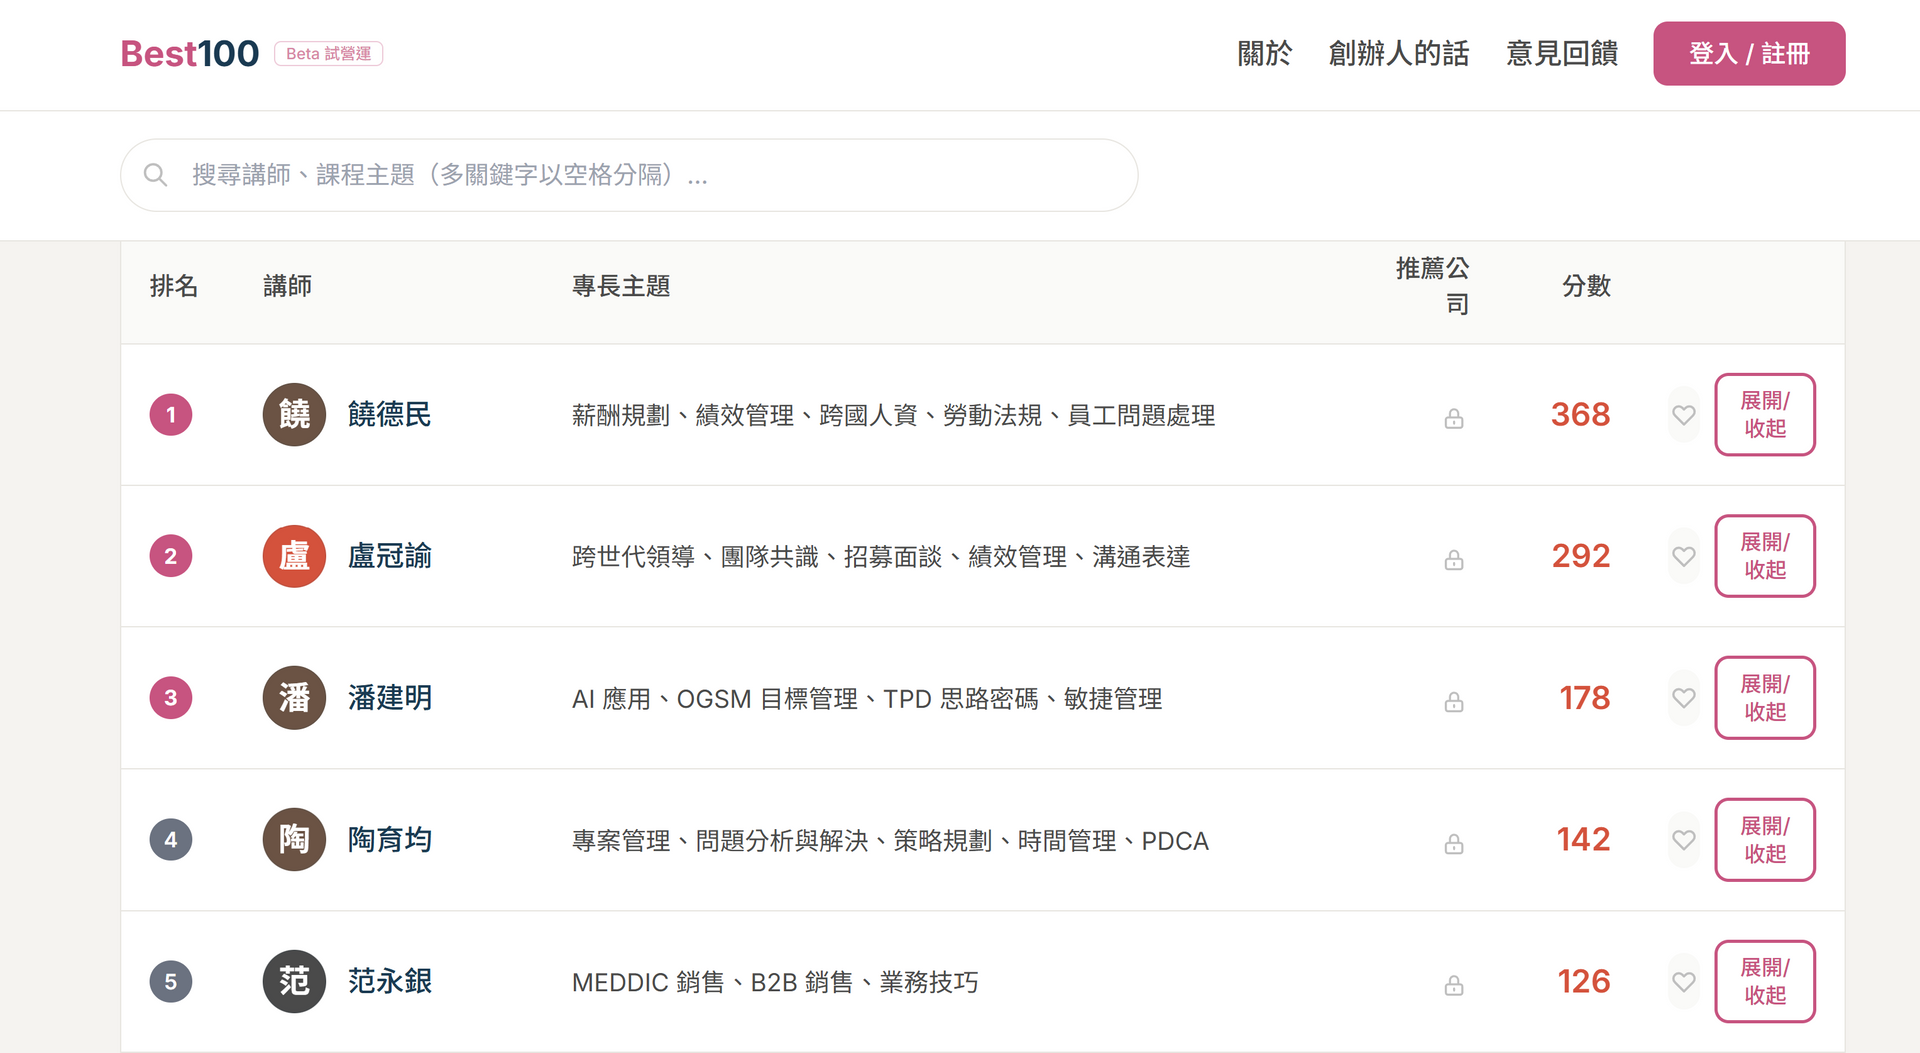Click the search magnifier icon
This screenshot has width=1920, height=1053.
pyautogui.click(x=156, y=174)
